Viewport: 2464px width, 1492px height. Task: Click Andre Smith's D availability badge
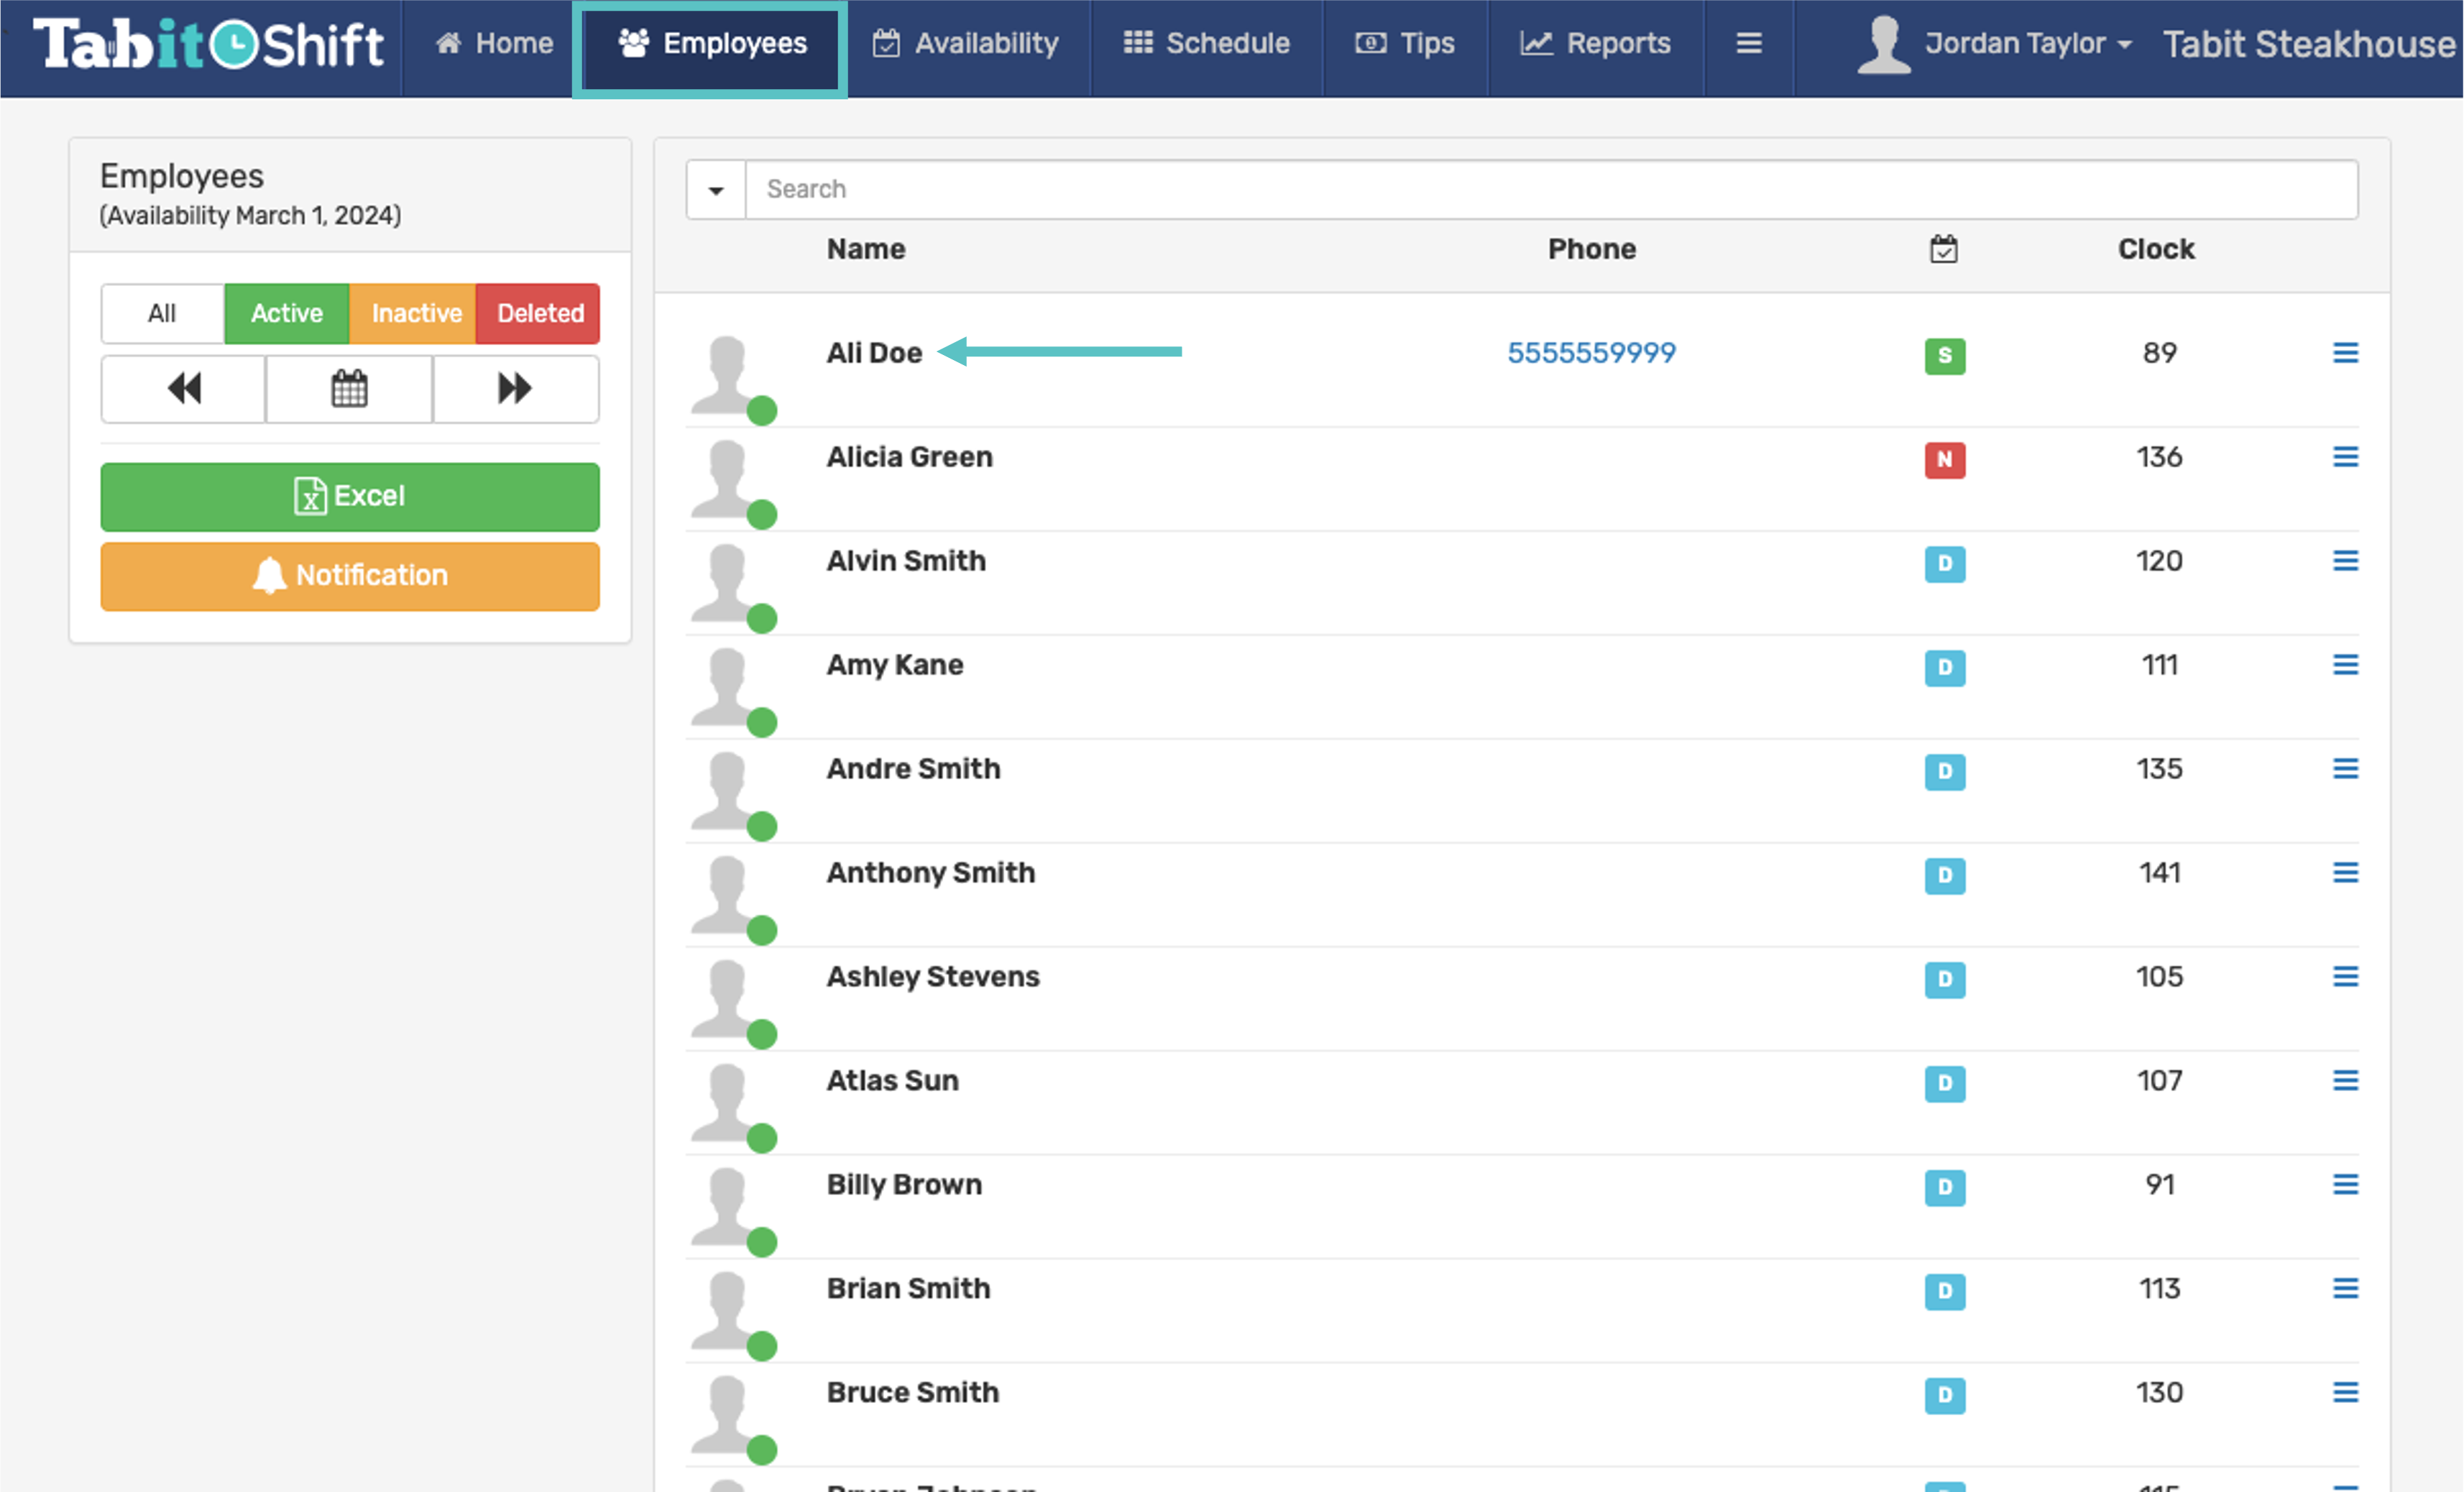coord(1945,772)
